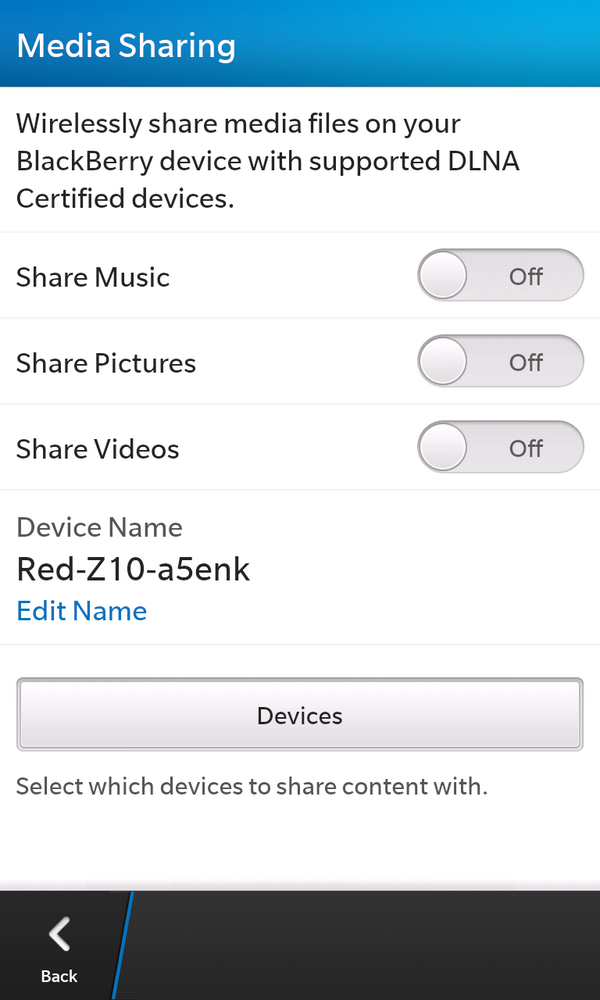Click the Device Name heading

click(99, 527)
